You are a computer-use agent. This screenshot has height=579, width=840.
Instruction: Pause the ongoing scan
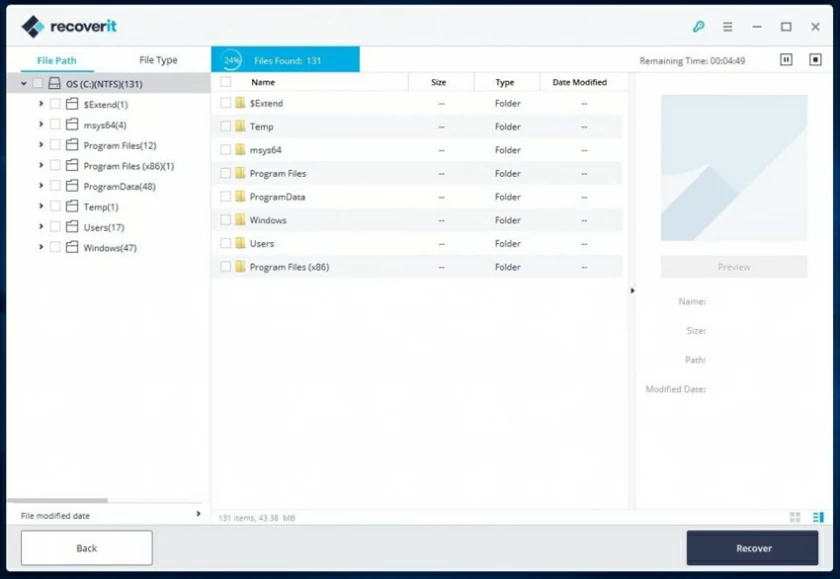786,59
